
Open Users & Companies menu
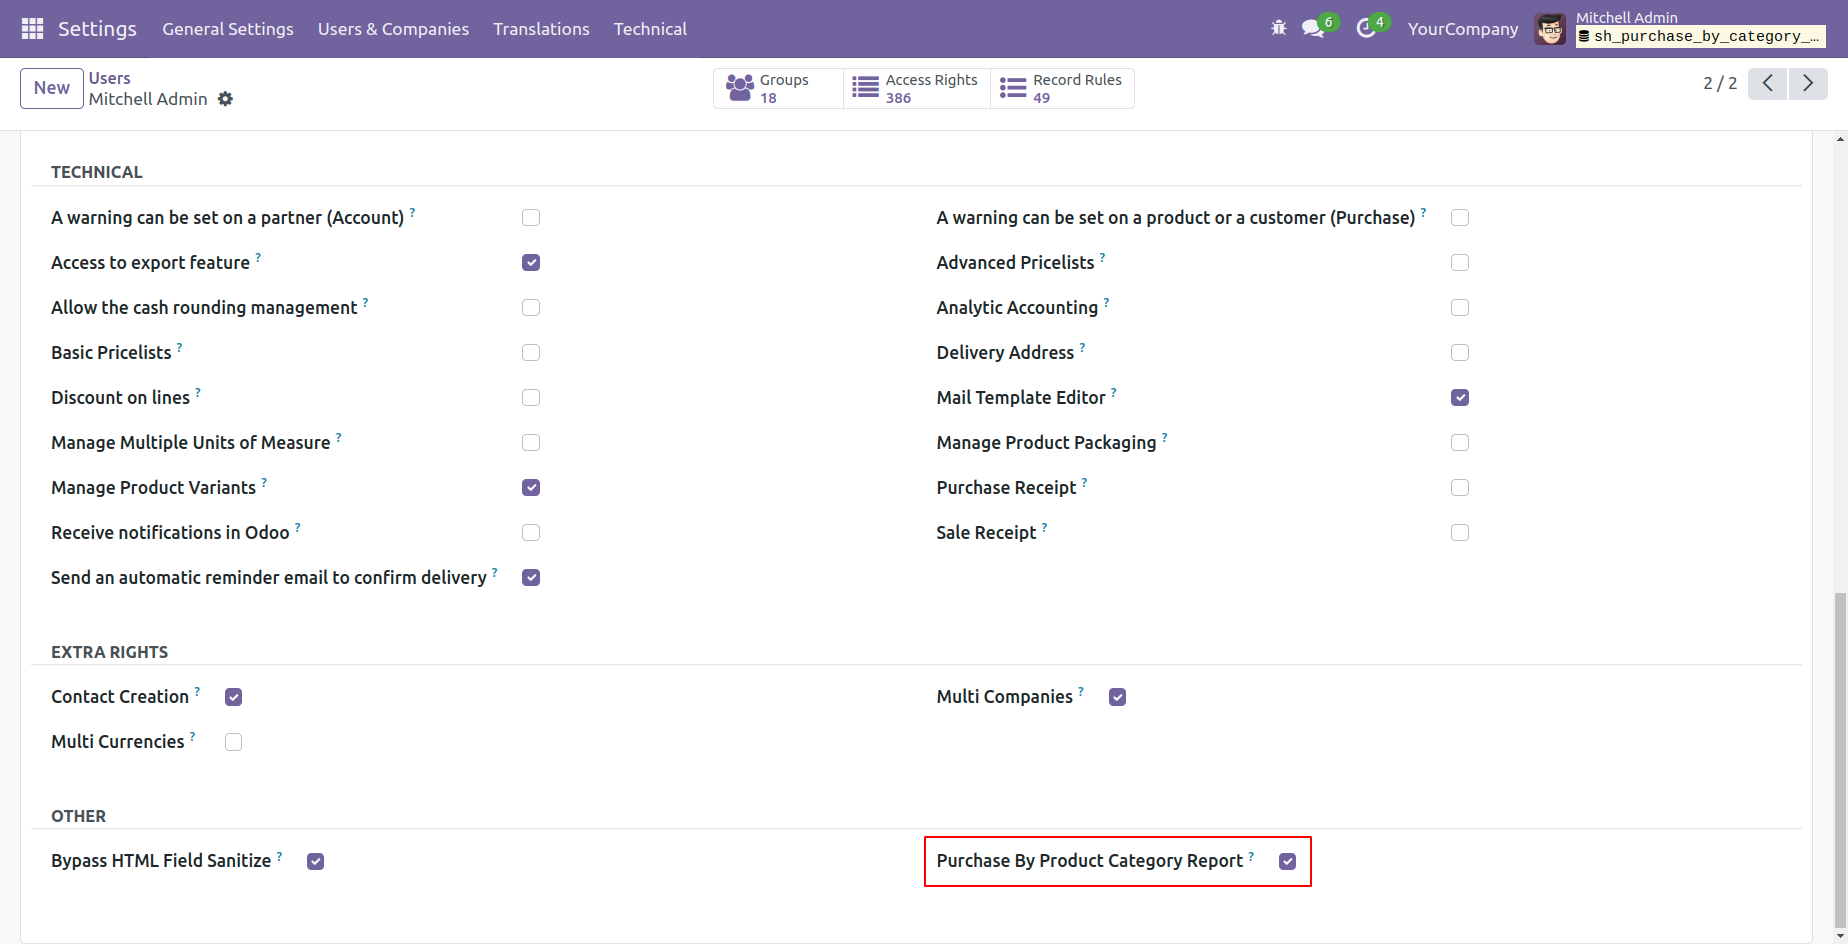(x=393, y=29)
